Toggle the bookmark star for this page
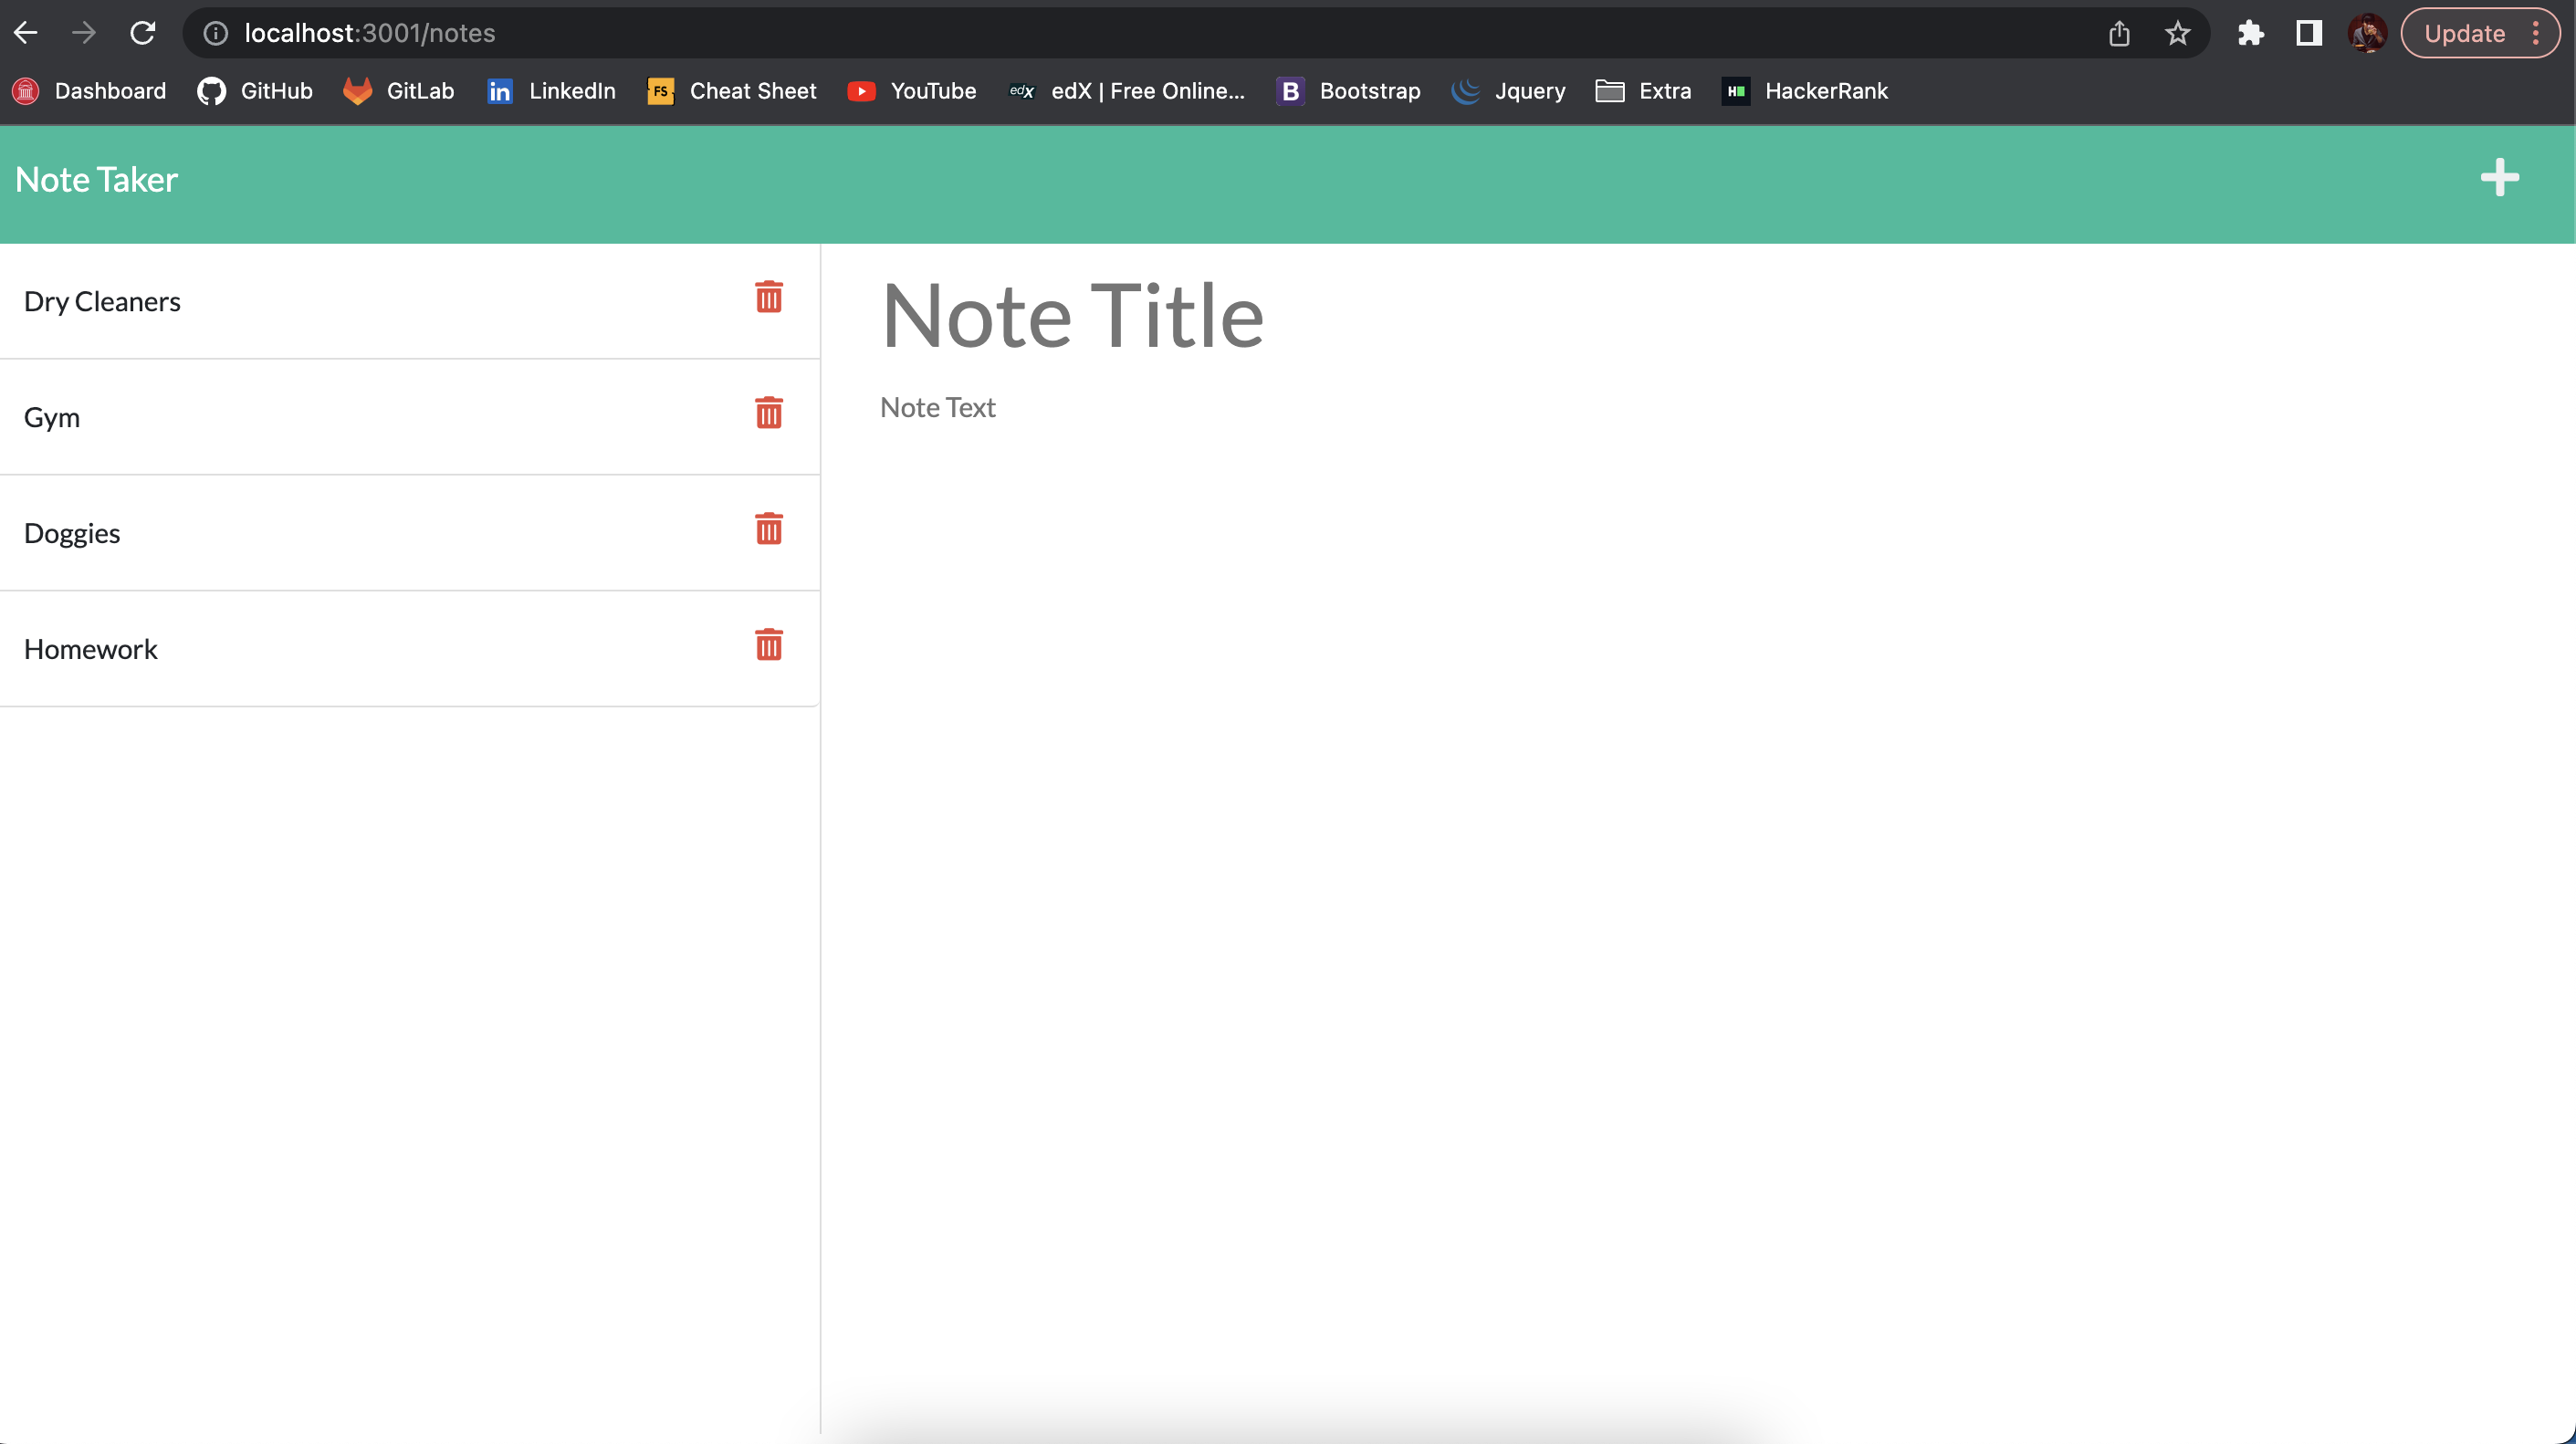 coord(2177,33)
